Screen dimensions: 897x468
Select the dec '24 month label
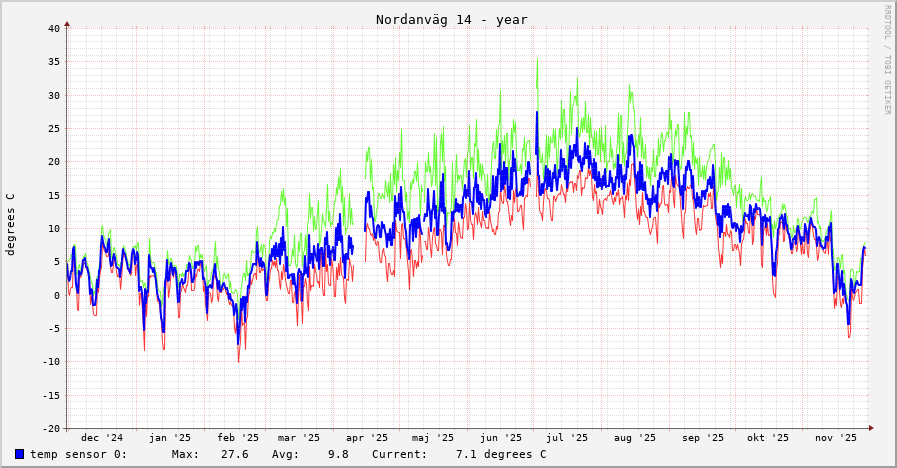[x=102, y=437]
